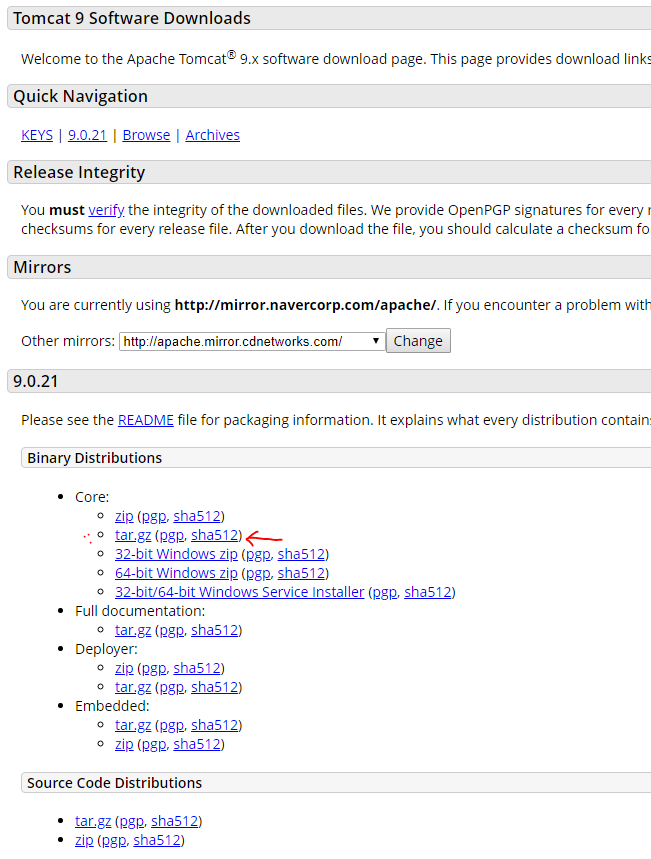
Task: Download the Embedded tar.gz
Action: (x=133, y=725)
